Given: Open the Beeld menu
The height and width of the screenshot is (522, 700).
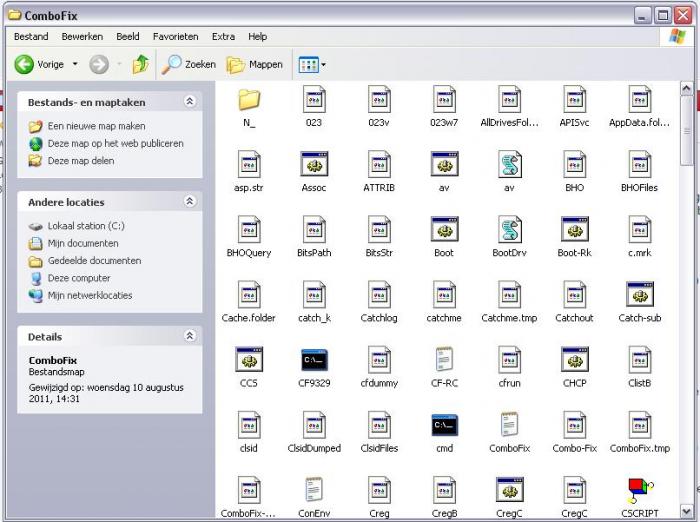Looking at the screenshot, I should click(x=128, y=37).
